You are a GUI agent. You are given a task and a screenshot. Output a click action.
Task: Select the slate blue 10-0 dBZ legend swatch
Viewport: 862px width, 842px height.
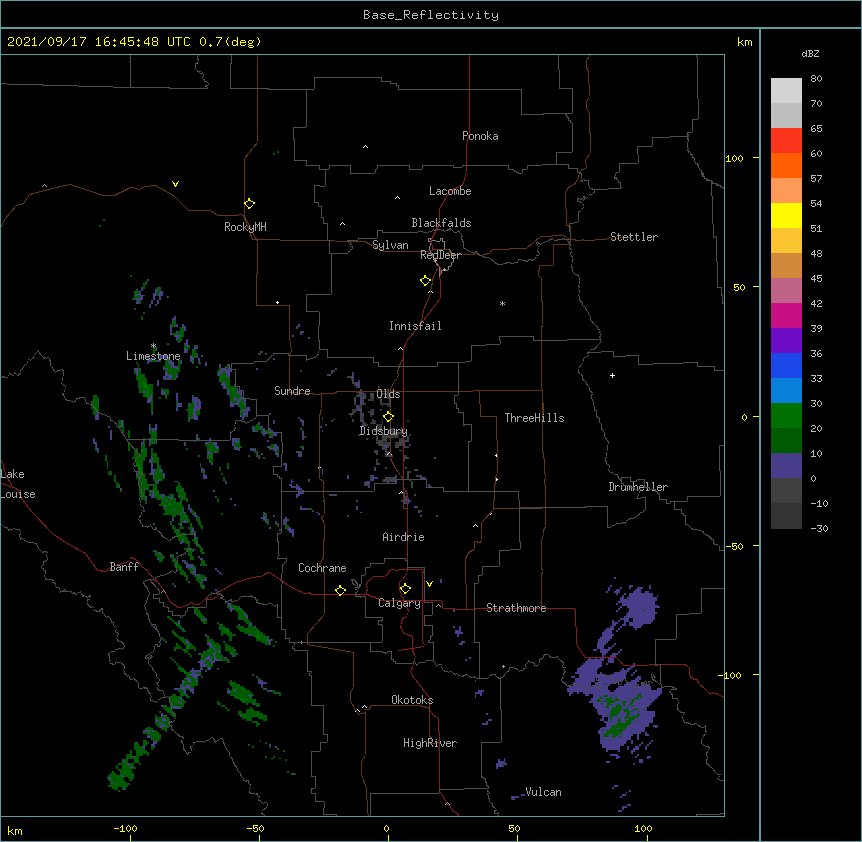(x=786, y=466)
